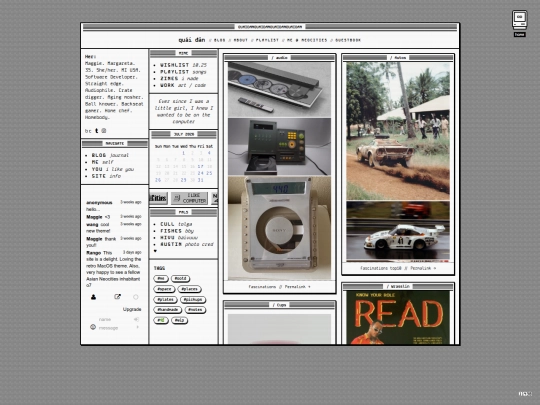Click the #space tag pill

point(164,289)
